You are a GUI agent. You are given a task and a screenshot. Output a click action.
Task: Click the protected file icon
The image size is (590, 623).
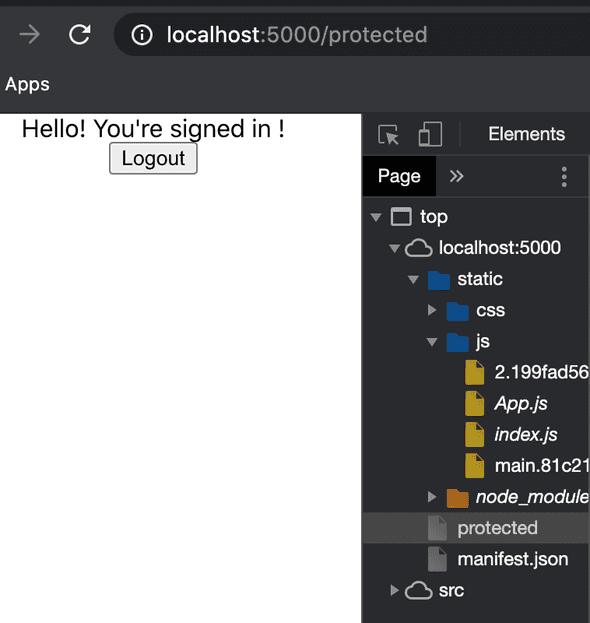[x=437, y=528]
